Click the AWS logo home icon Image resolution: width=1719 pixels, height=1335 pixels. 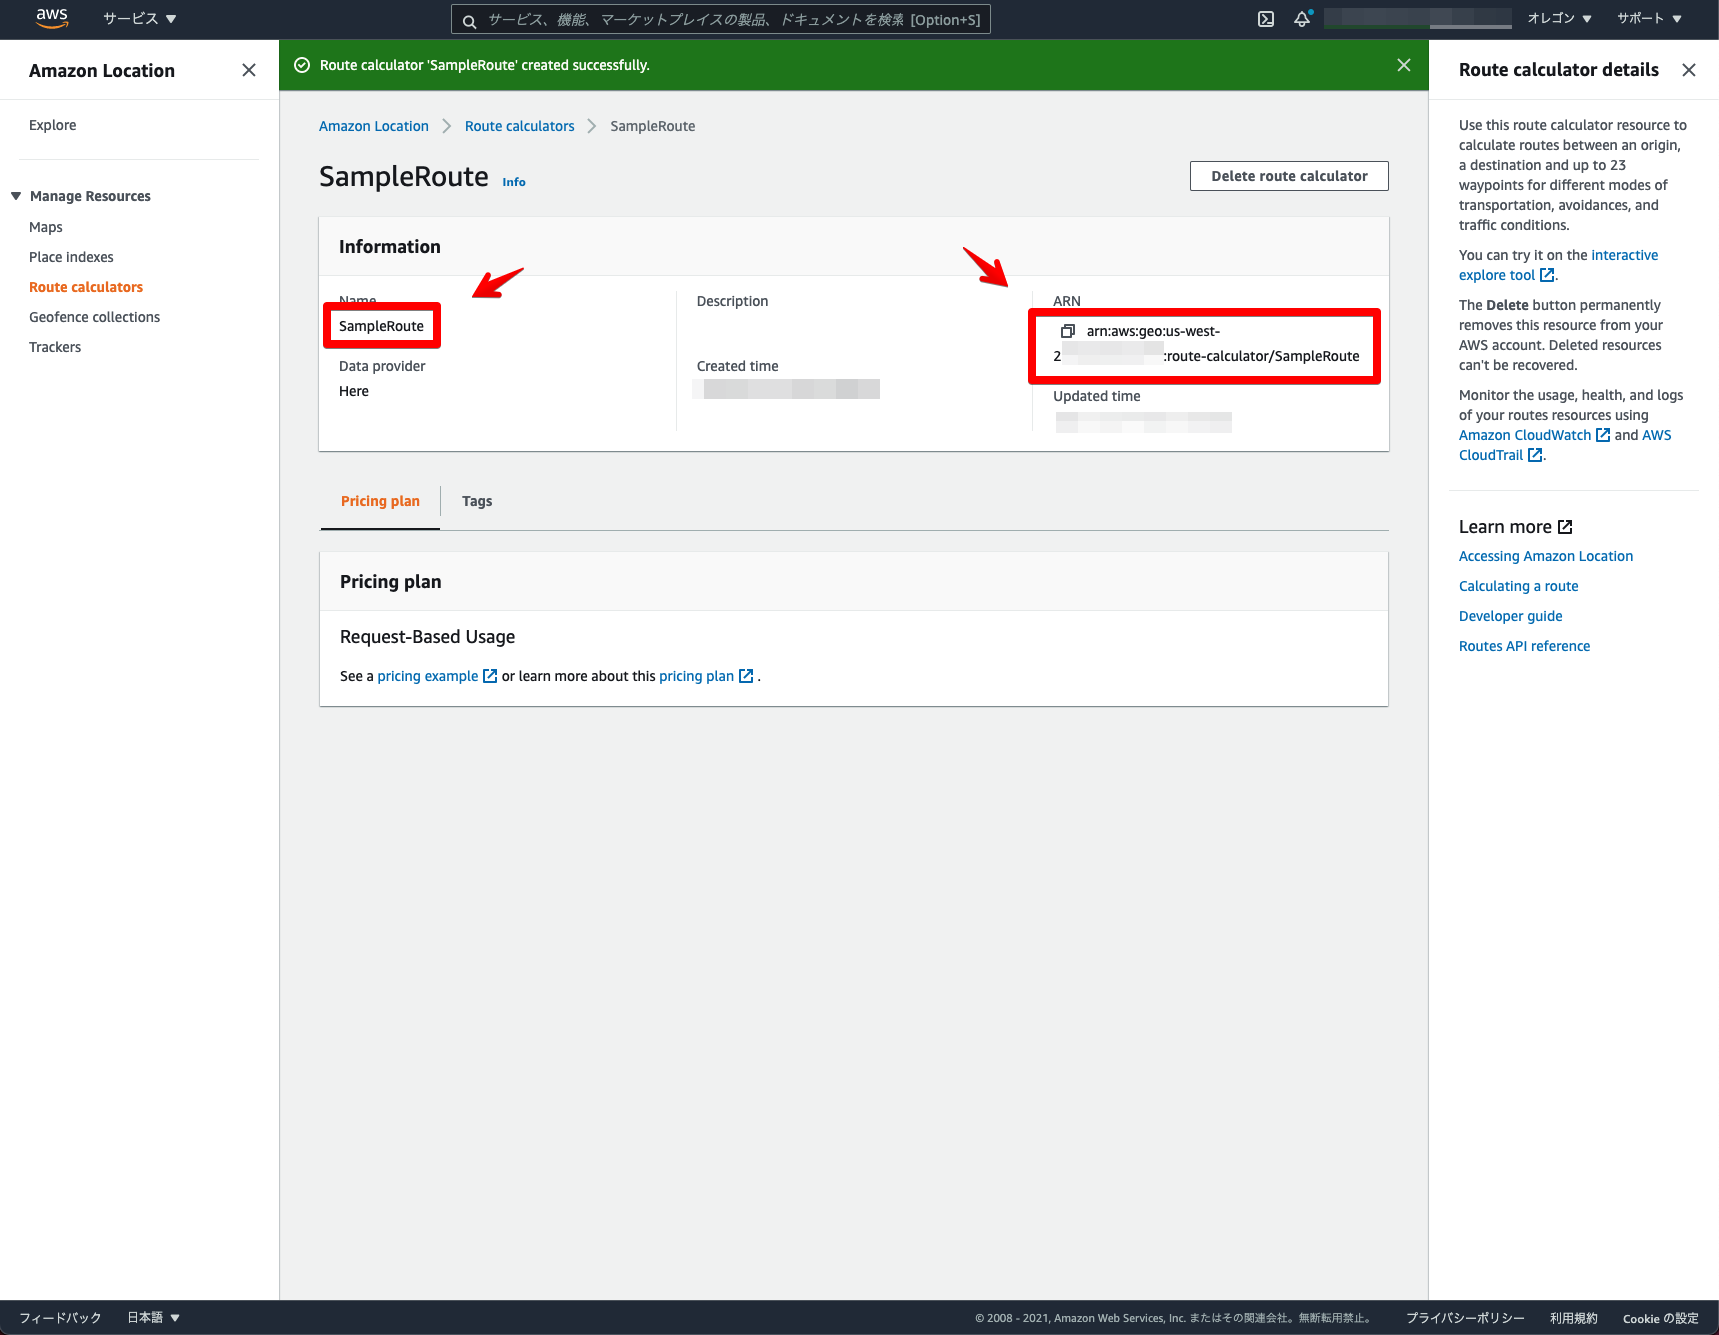pos(52,18)
